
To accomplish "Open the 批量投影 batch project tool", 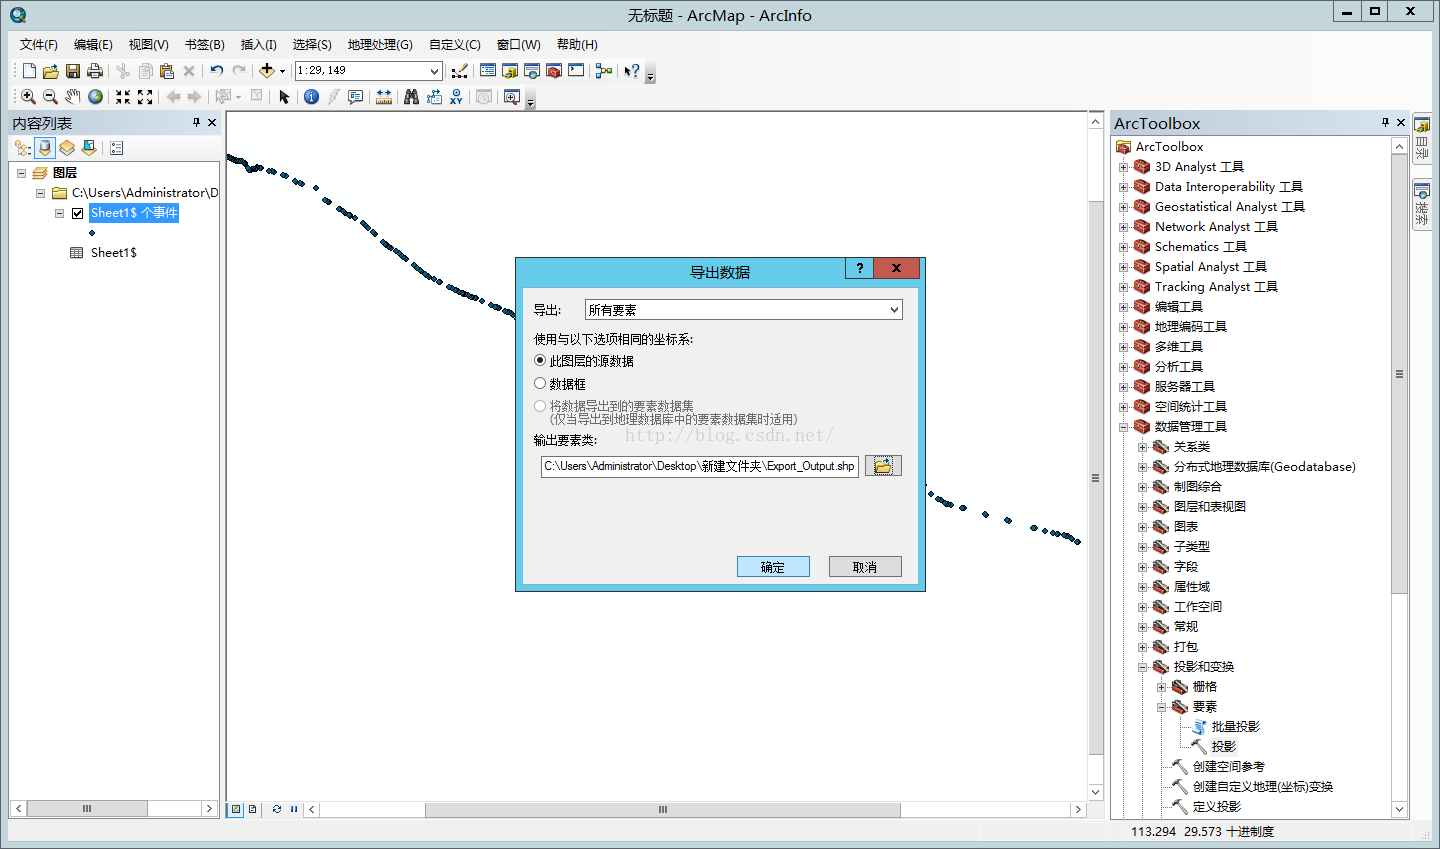I will click(x=1236, y=727).
